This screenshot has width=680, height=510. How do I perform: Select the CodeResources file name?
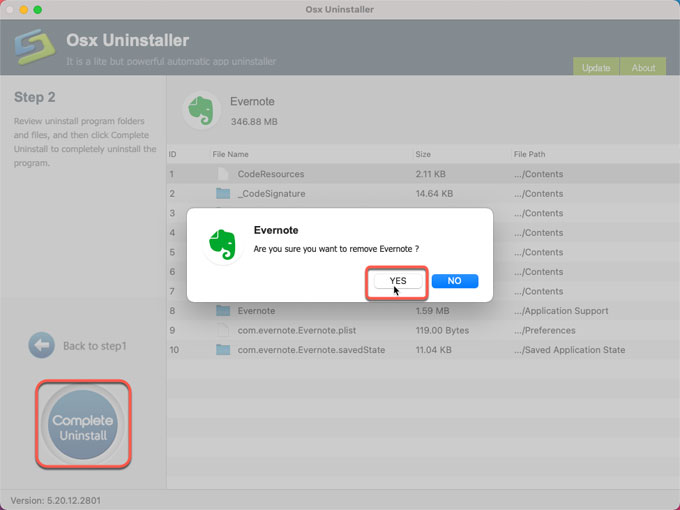[271, 174]
